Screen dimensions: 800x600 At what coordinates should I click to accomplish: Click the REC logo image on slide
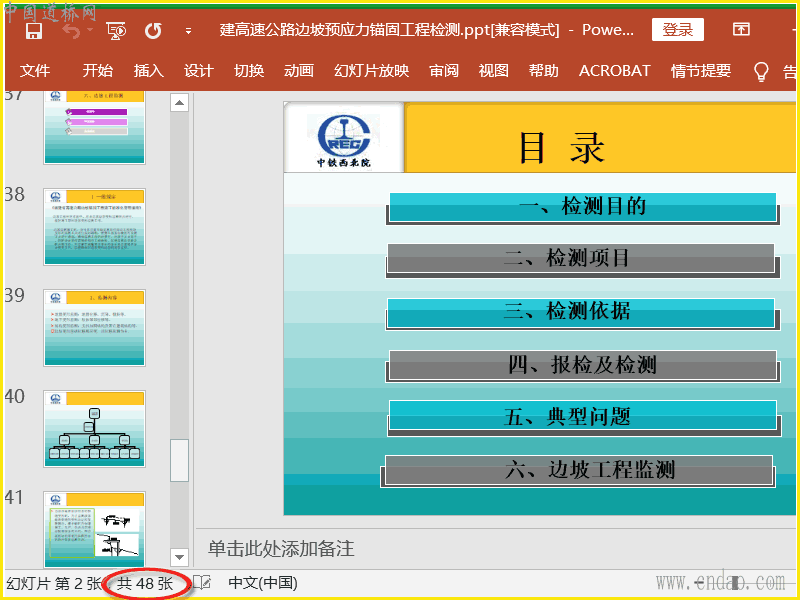[343, 137]
